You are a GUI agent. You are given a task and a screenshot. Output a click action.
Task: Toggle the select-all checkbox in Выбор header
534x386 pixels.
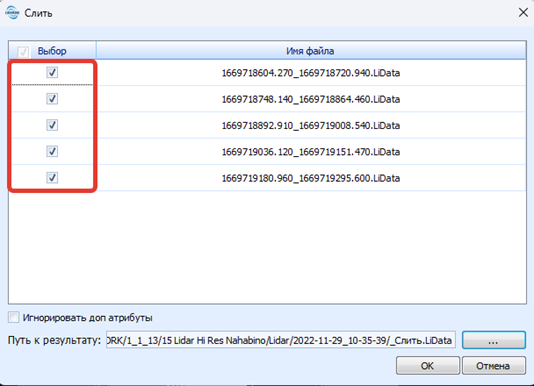(23, 51)
